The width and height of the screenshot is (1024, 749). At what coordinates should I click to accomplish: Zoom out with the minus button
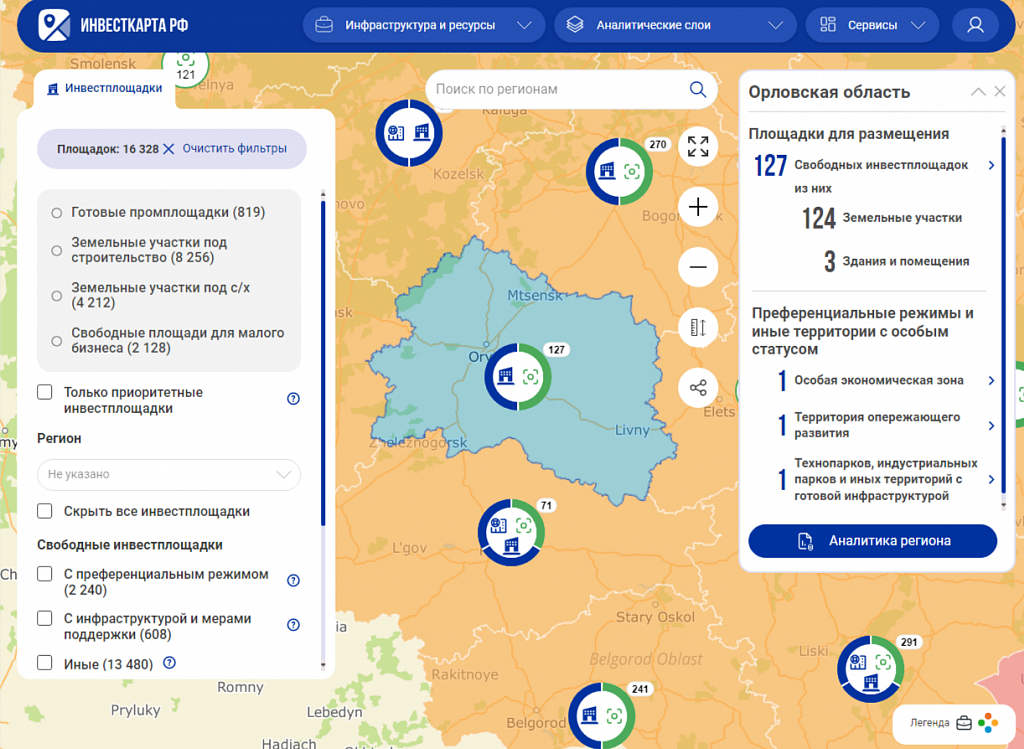(x=698, y=267)
